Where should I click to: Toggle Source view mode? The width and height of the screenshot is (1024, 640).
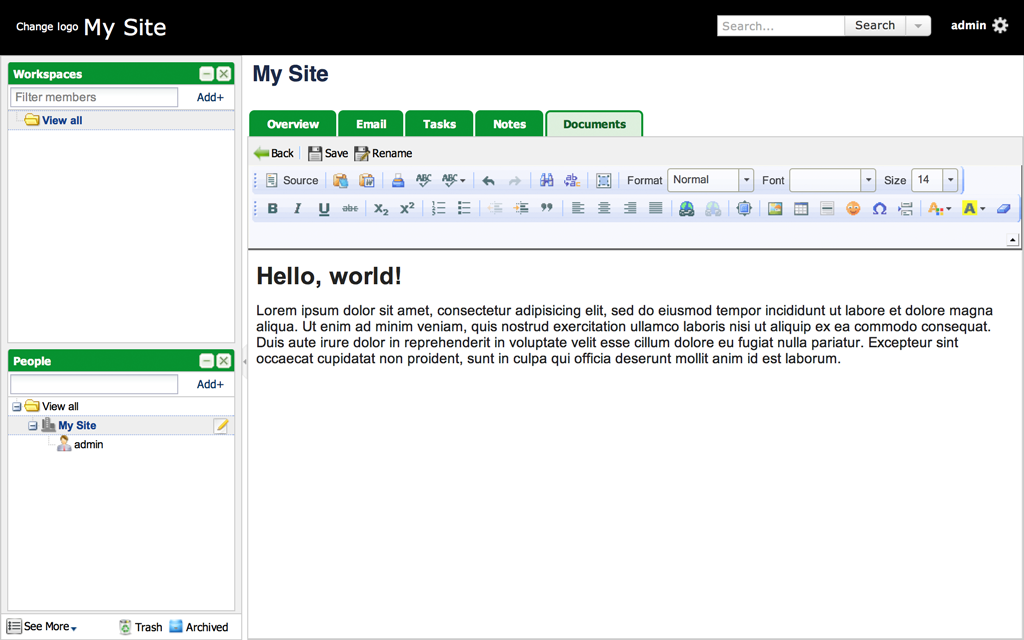(291, 180)
